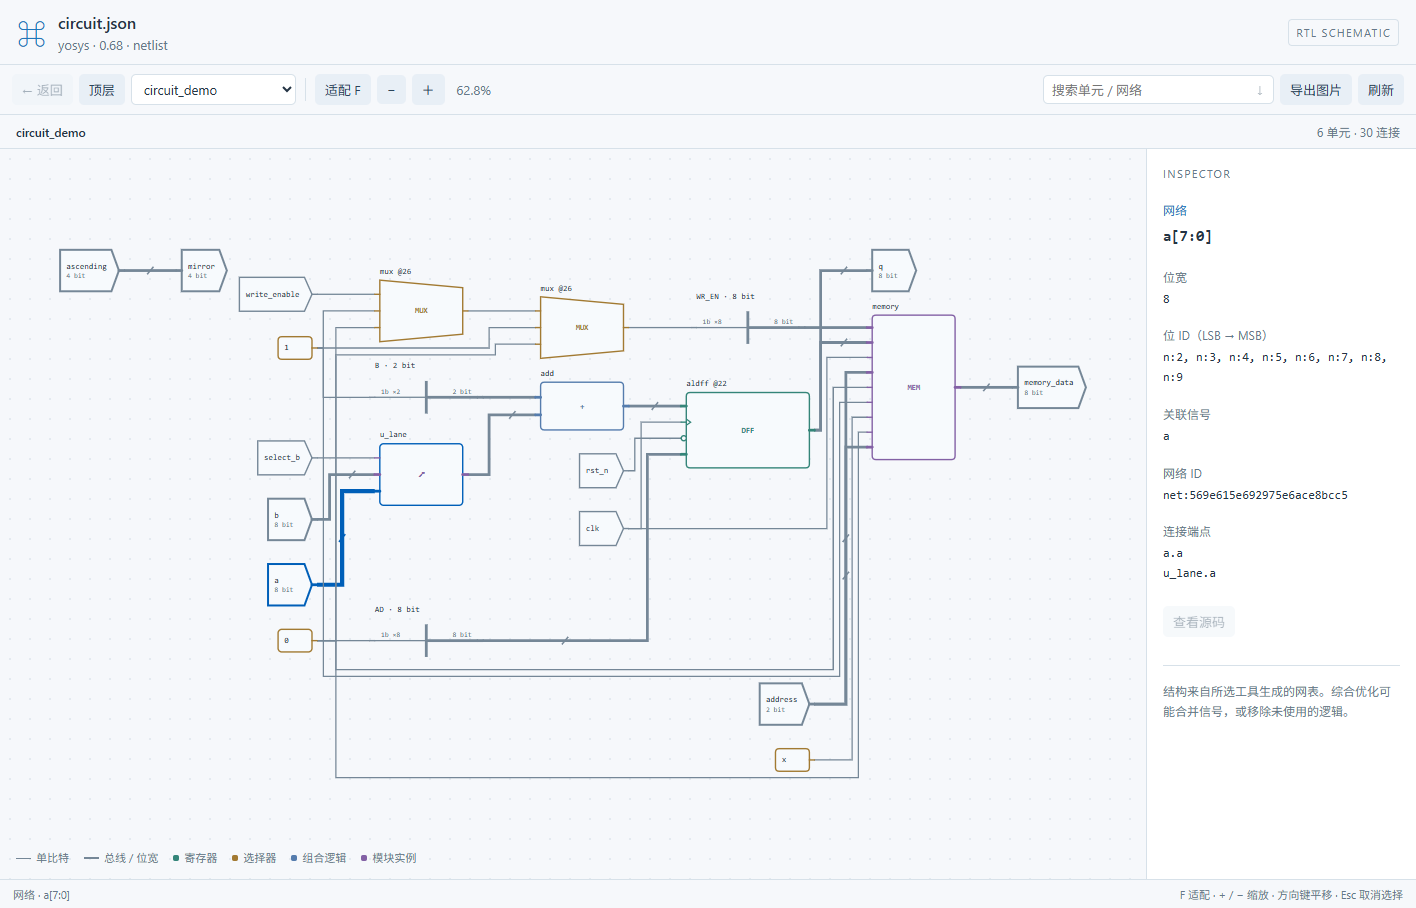The image size is (1416, 908).
Task: Click the search history arrow in search box
Action: (1259, 90)
